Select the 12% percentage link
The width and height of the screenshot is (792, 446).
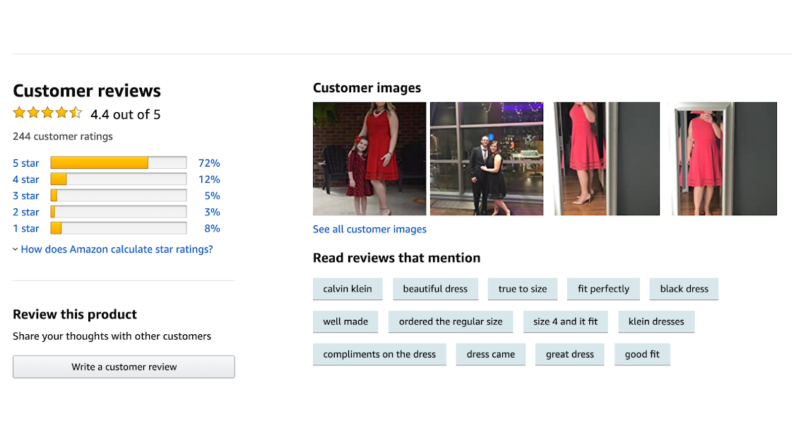[209, 179]
